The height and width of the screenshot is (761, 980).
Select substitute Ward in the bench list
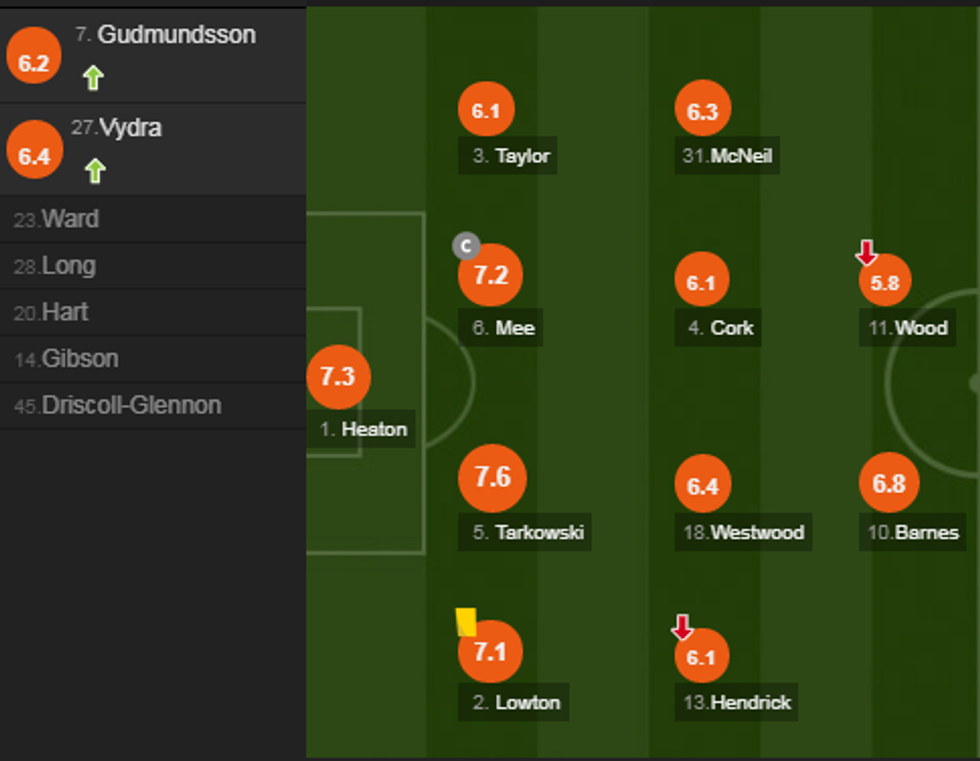point(70,219)
